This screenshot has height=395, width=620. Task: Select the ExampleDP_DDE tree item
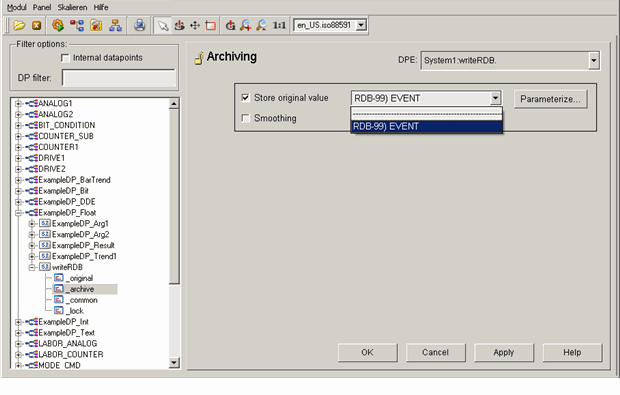coord(67,202)
